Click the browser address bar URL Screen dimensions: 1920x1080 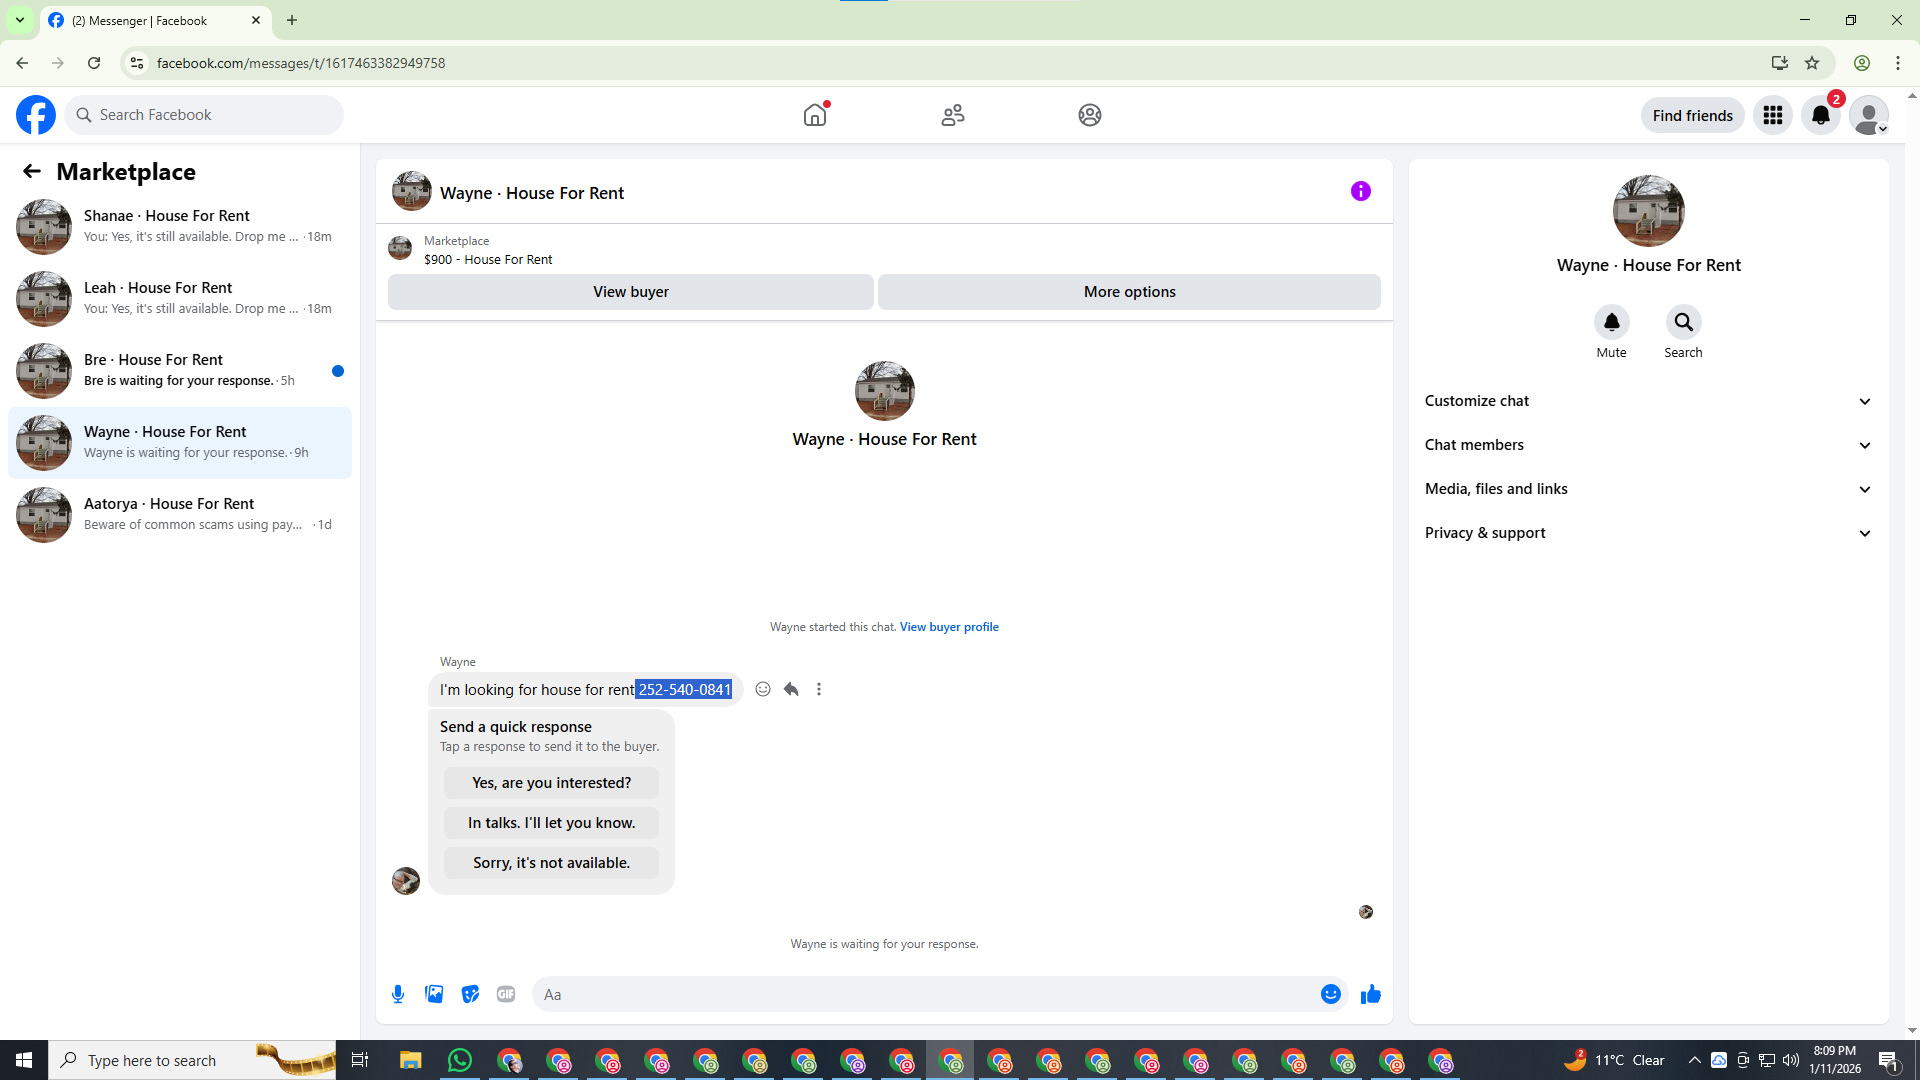(x=301, y=63)
